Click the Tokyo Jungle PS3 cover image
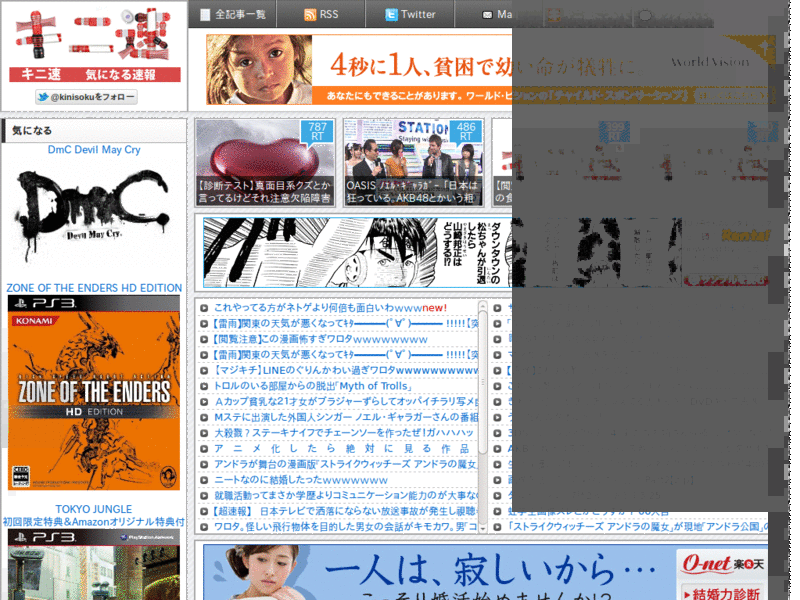The image size is (800, 600). pos(94,564)
